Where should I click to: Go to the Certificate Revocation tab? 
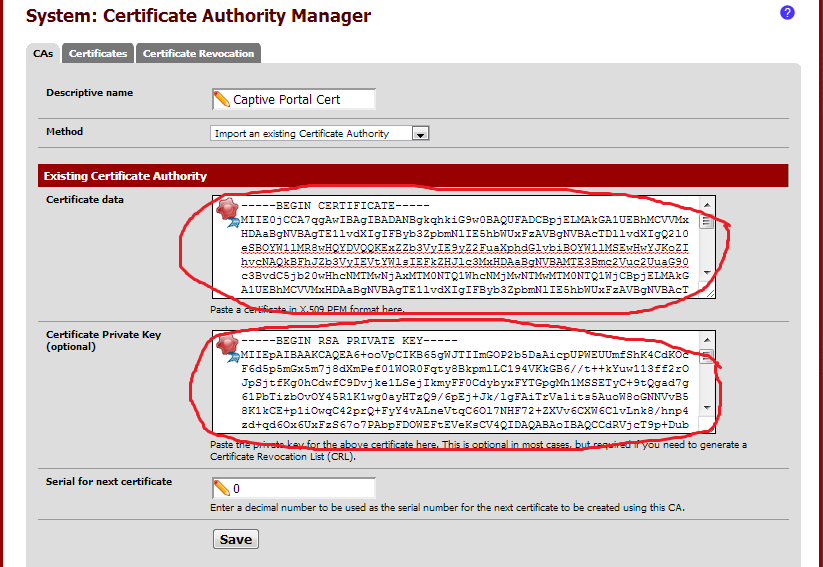tap(198, 54)
